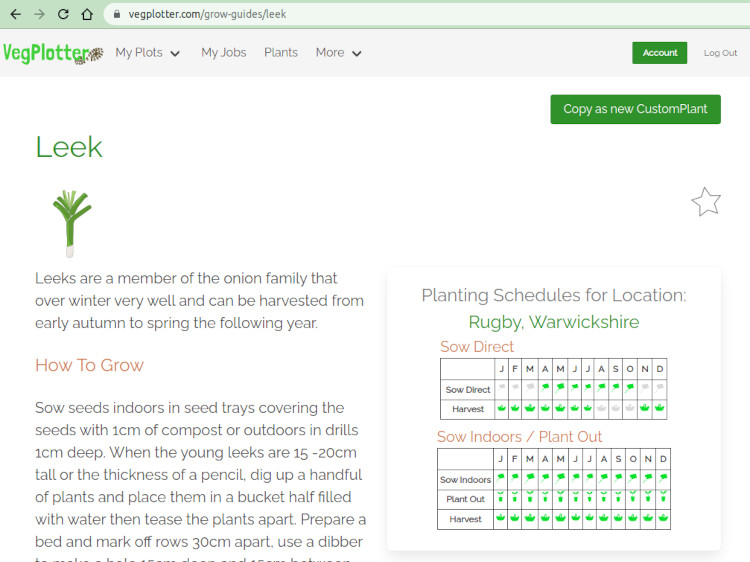750x562 pixels.
Task: Click Plant Out seedling icon for January
Action: click(x=500, y=497)
